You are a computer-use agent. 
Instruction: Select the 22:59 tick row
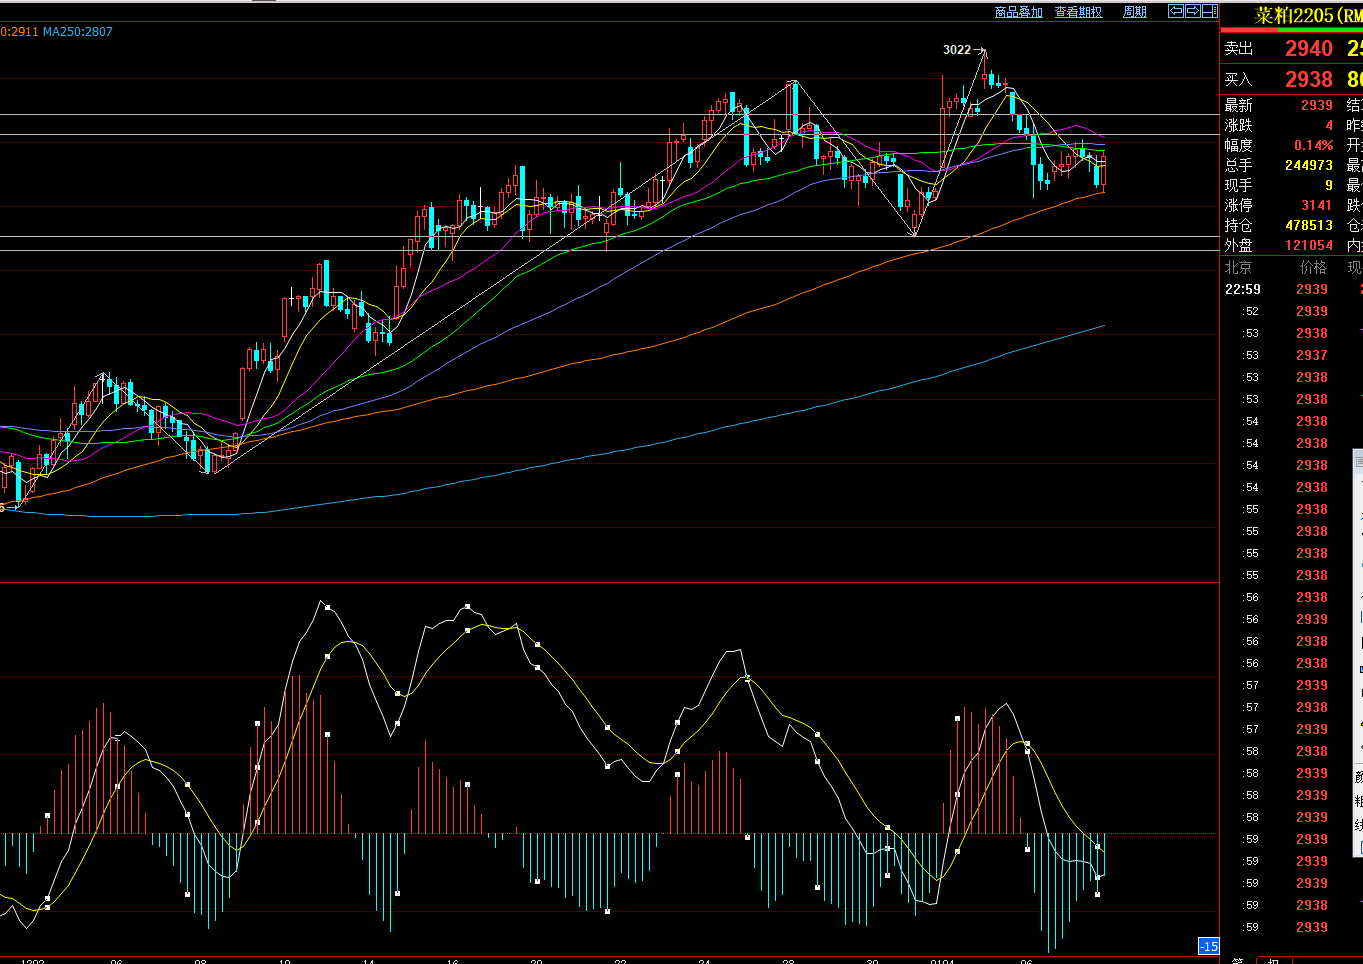pyautogui.click(x=1292, y=289)
